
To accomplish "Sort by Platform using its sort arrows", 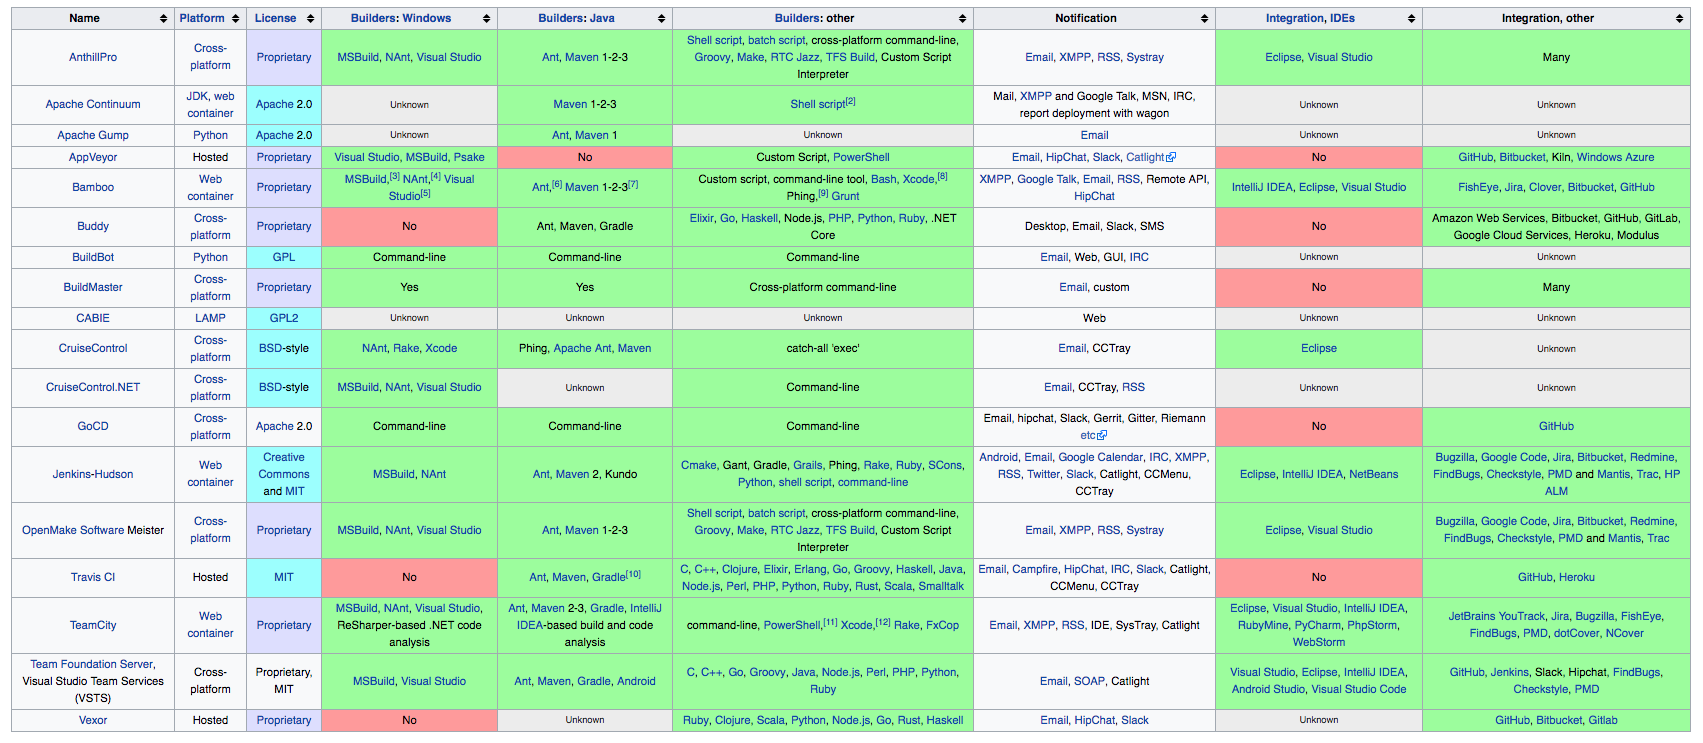I will (236, 19).
